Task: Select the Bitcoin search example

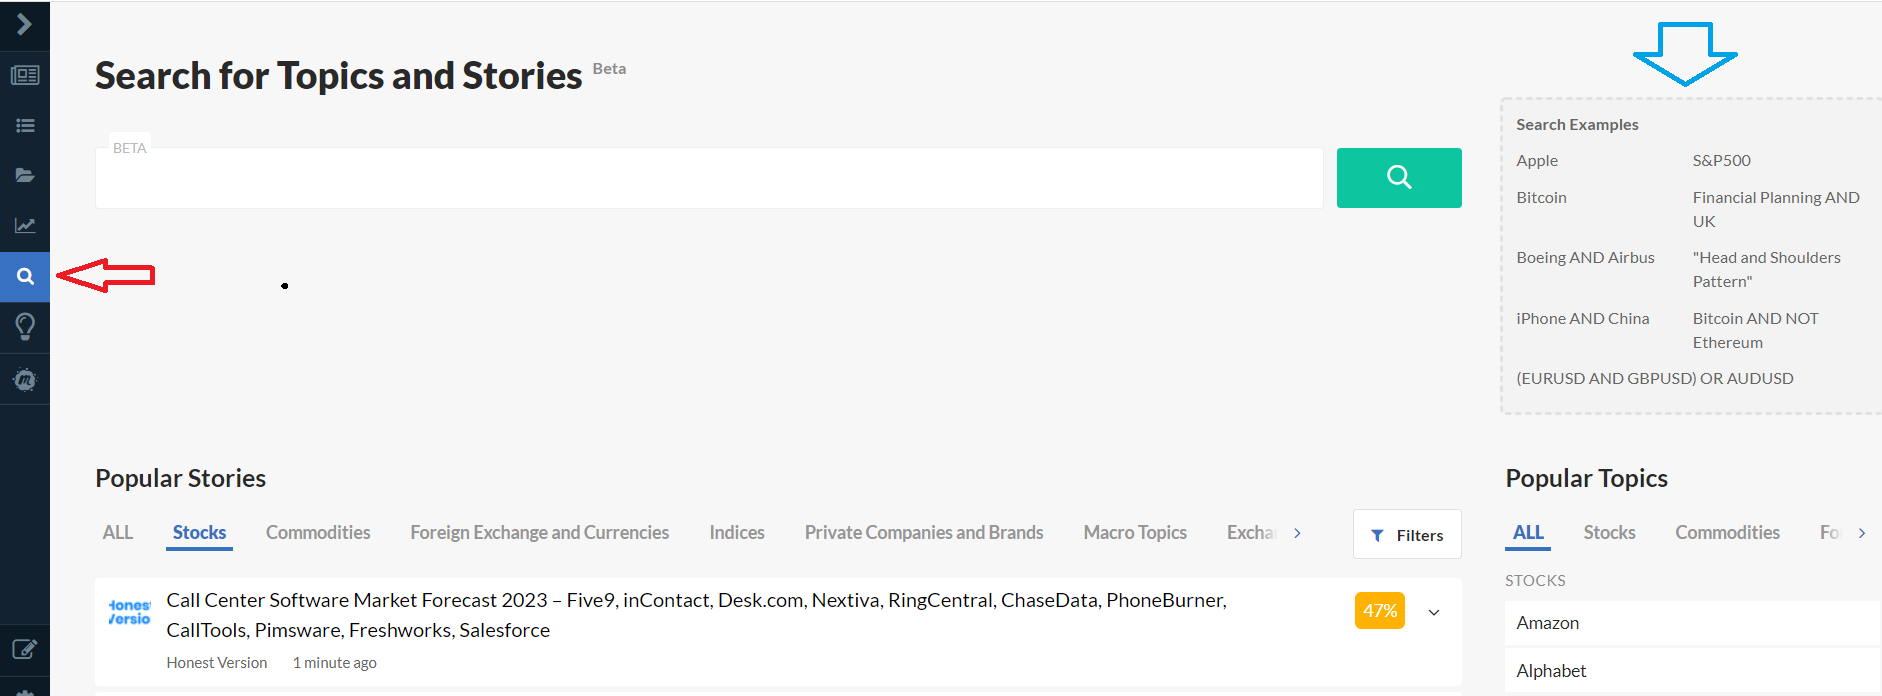Action: pos(1541,197)
